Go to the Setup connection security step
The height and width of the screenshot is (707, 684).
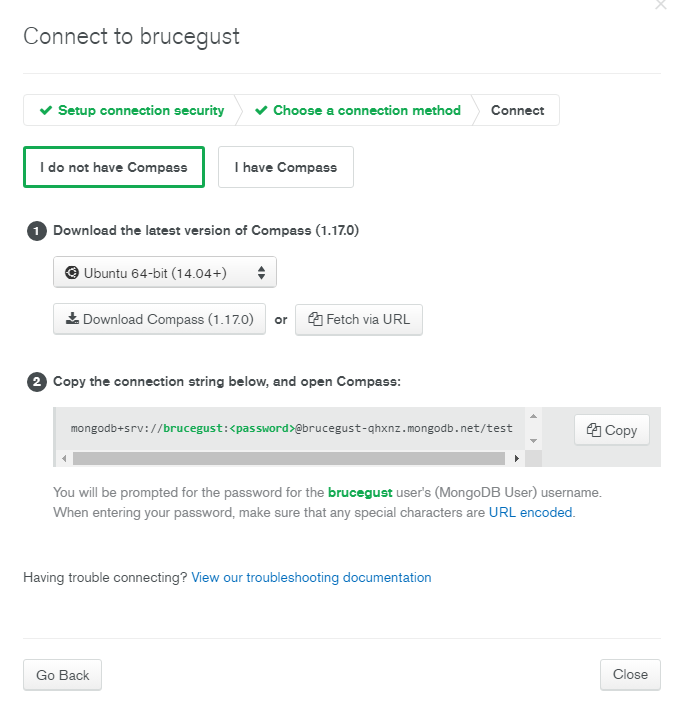[x=140, y=111]
